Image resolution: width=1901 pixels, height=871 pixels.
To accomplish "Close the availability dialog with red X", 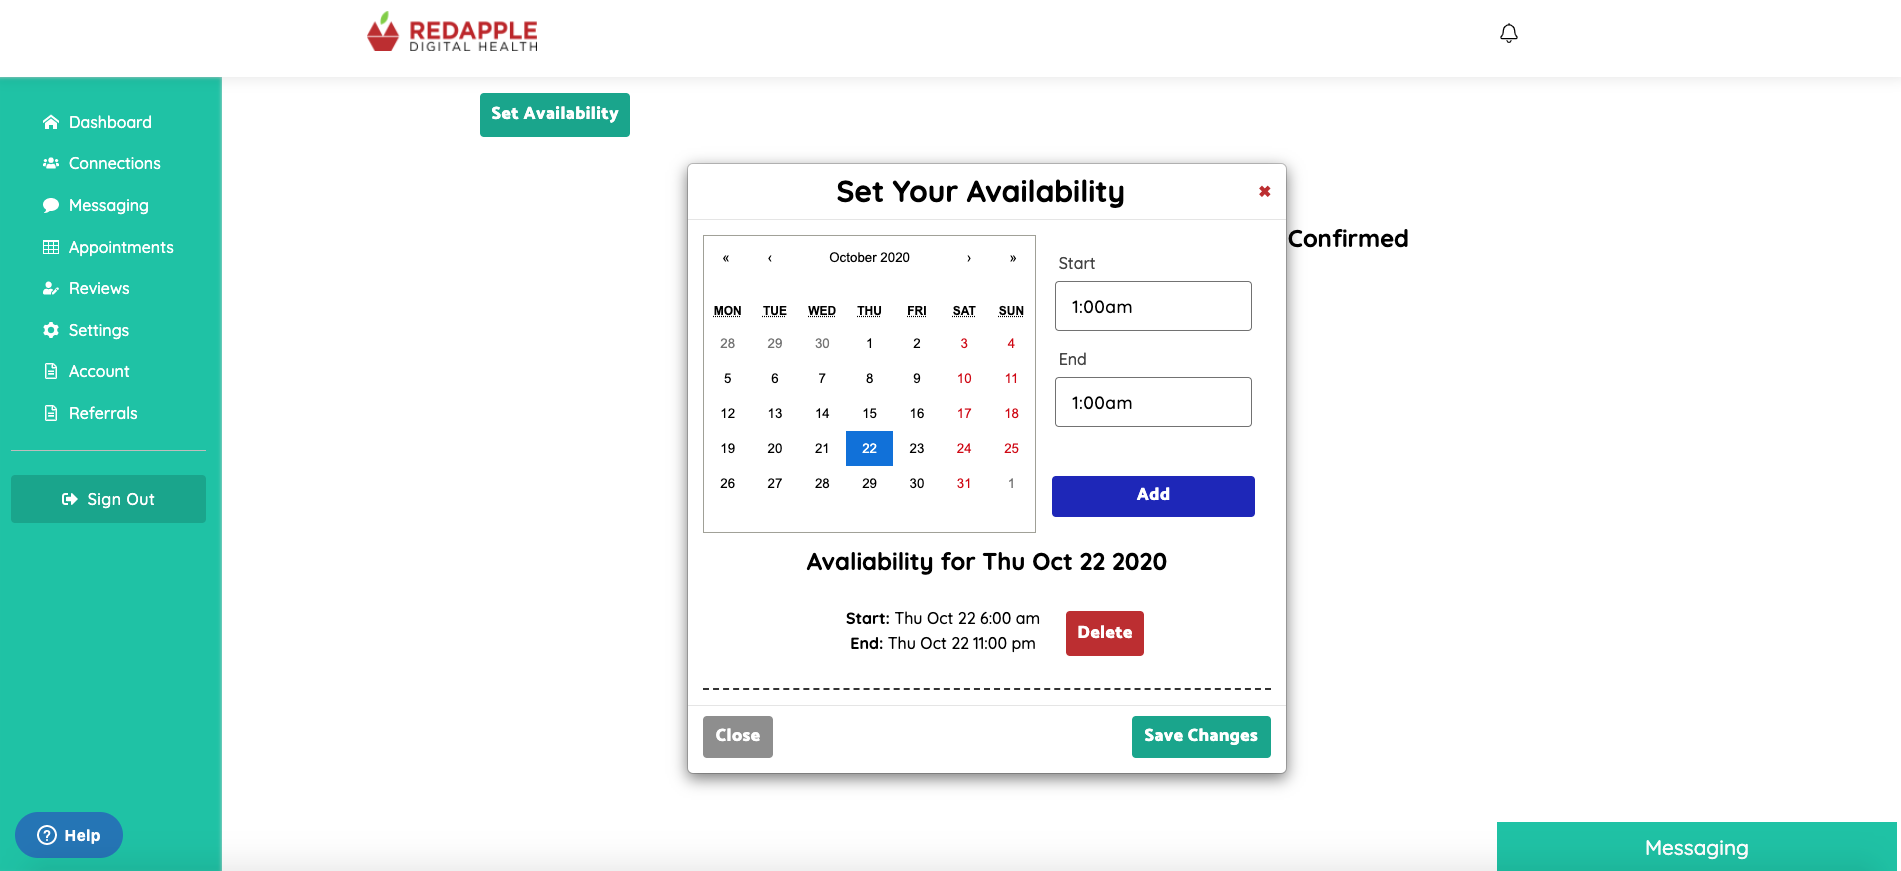I will [1264, 191].
